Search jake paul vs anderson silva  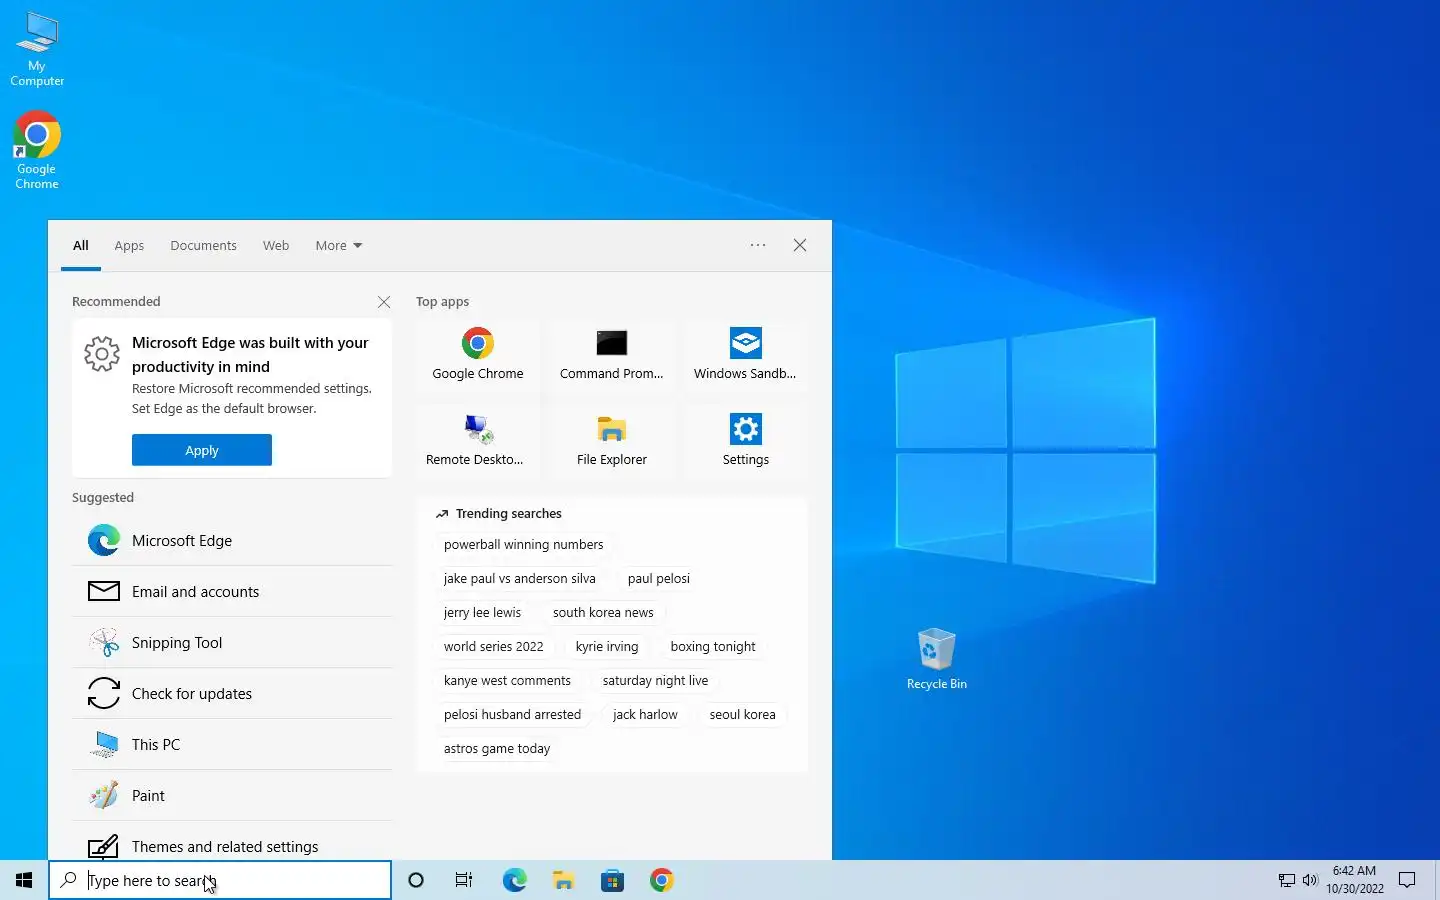519,578
